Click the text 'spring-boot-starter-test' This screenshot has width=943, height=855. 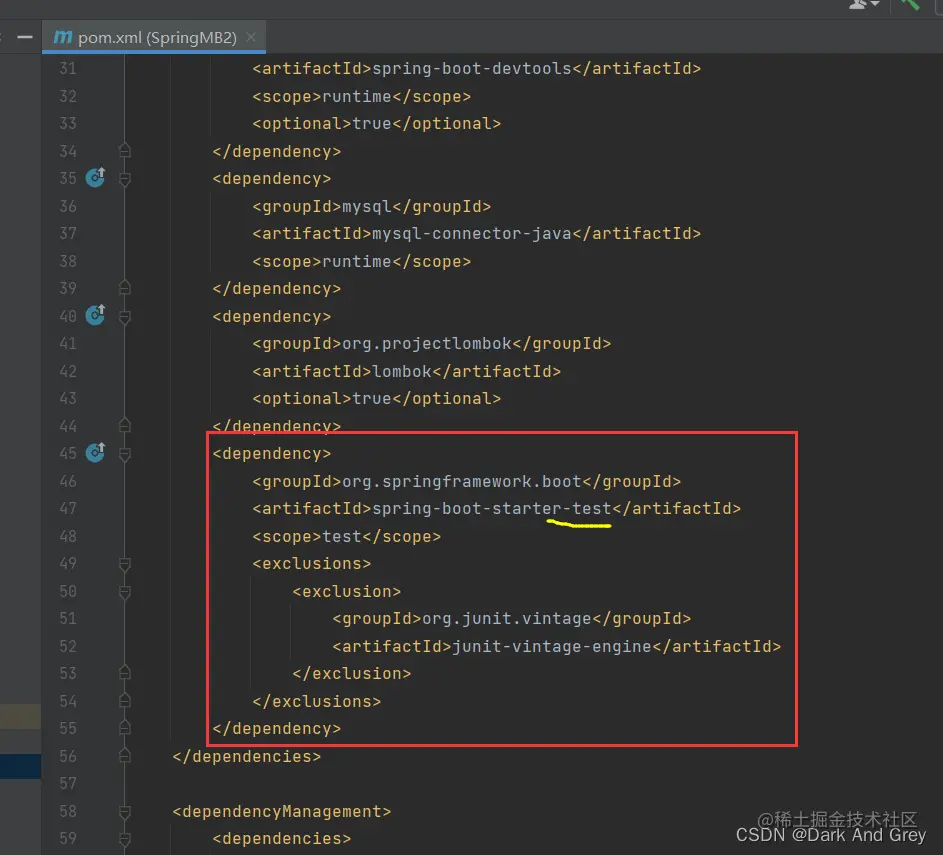click(491, 509)
